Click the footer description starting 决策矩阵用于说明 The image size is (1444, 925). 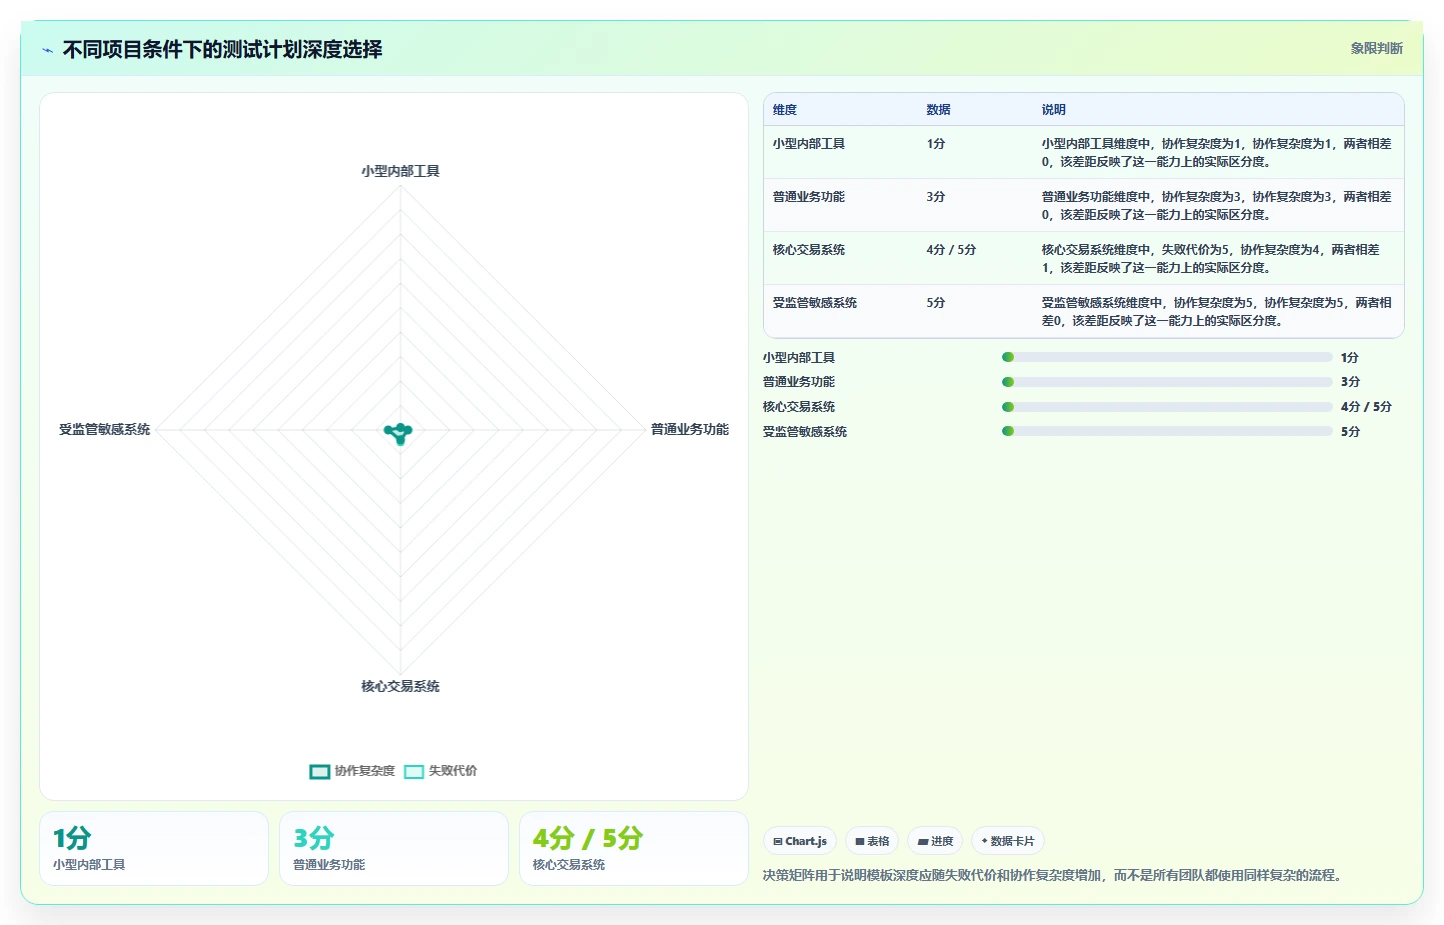pyautogui.click(x=1052, y=875)
